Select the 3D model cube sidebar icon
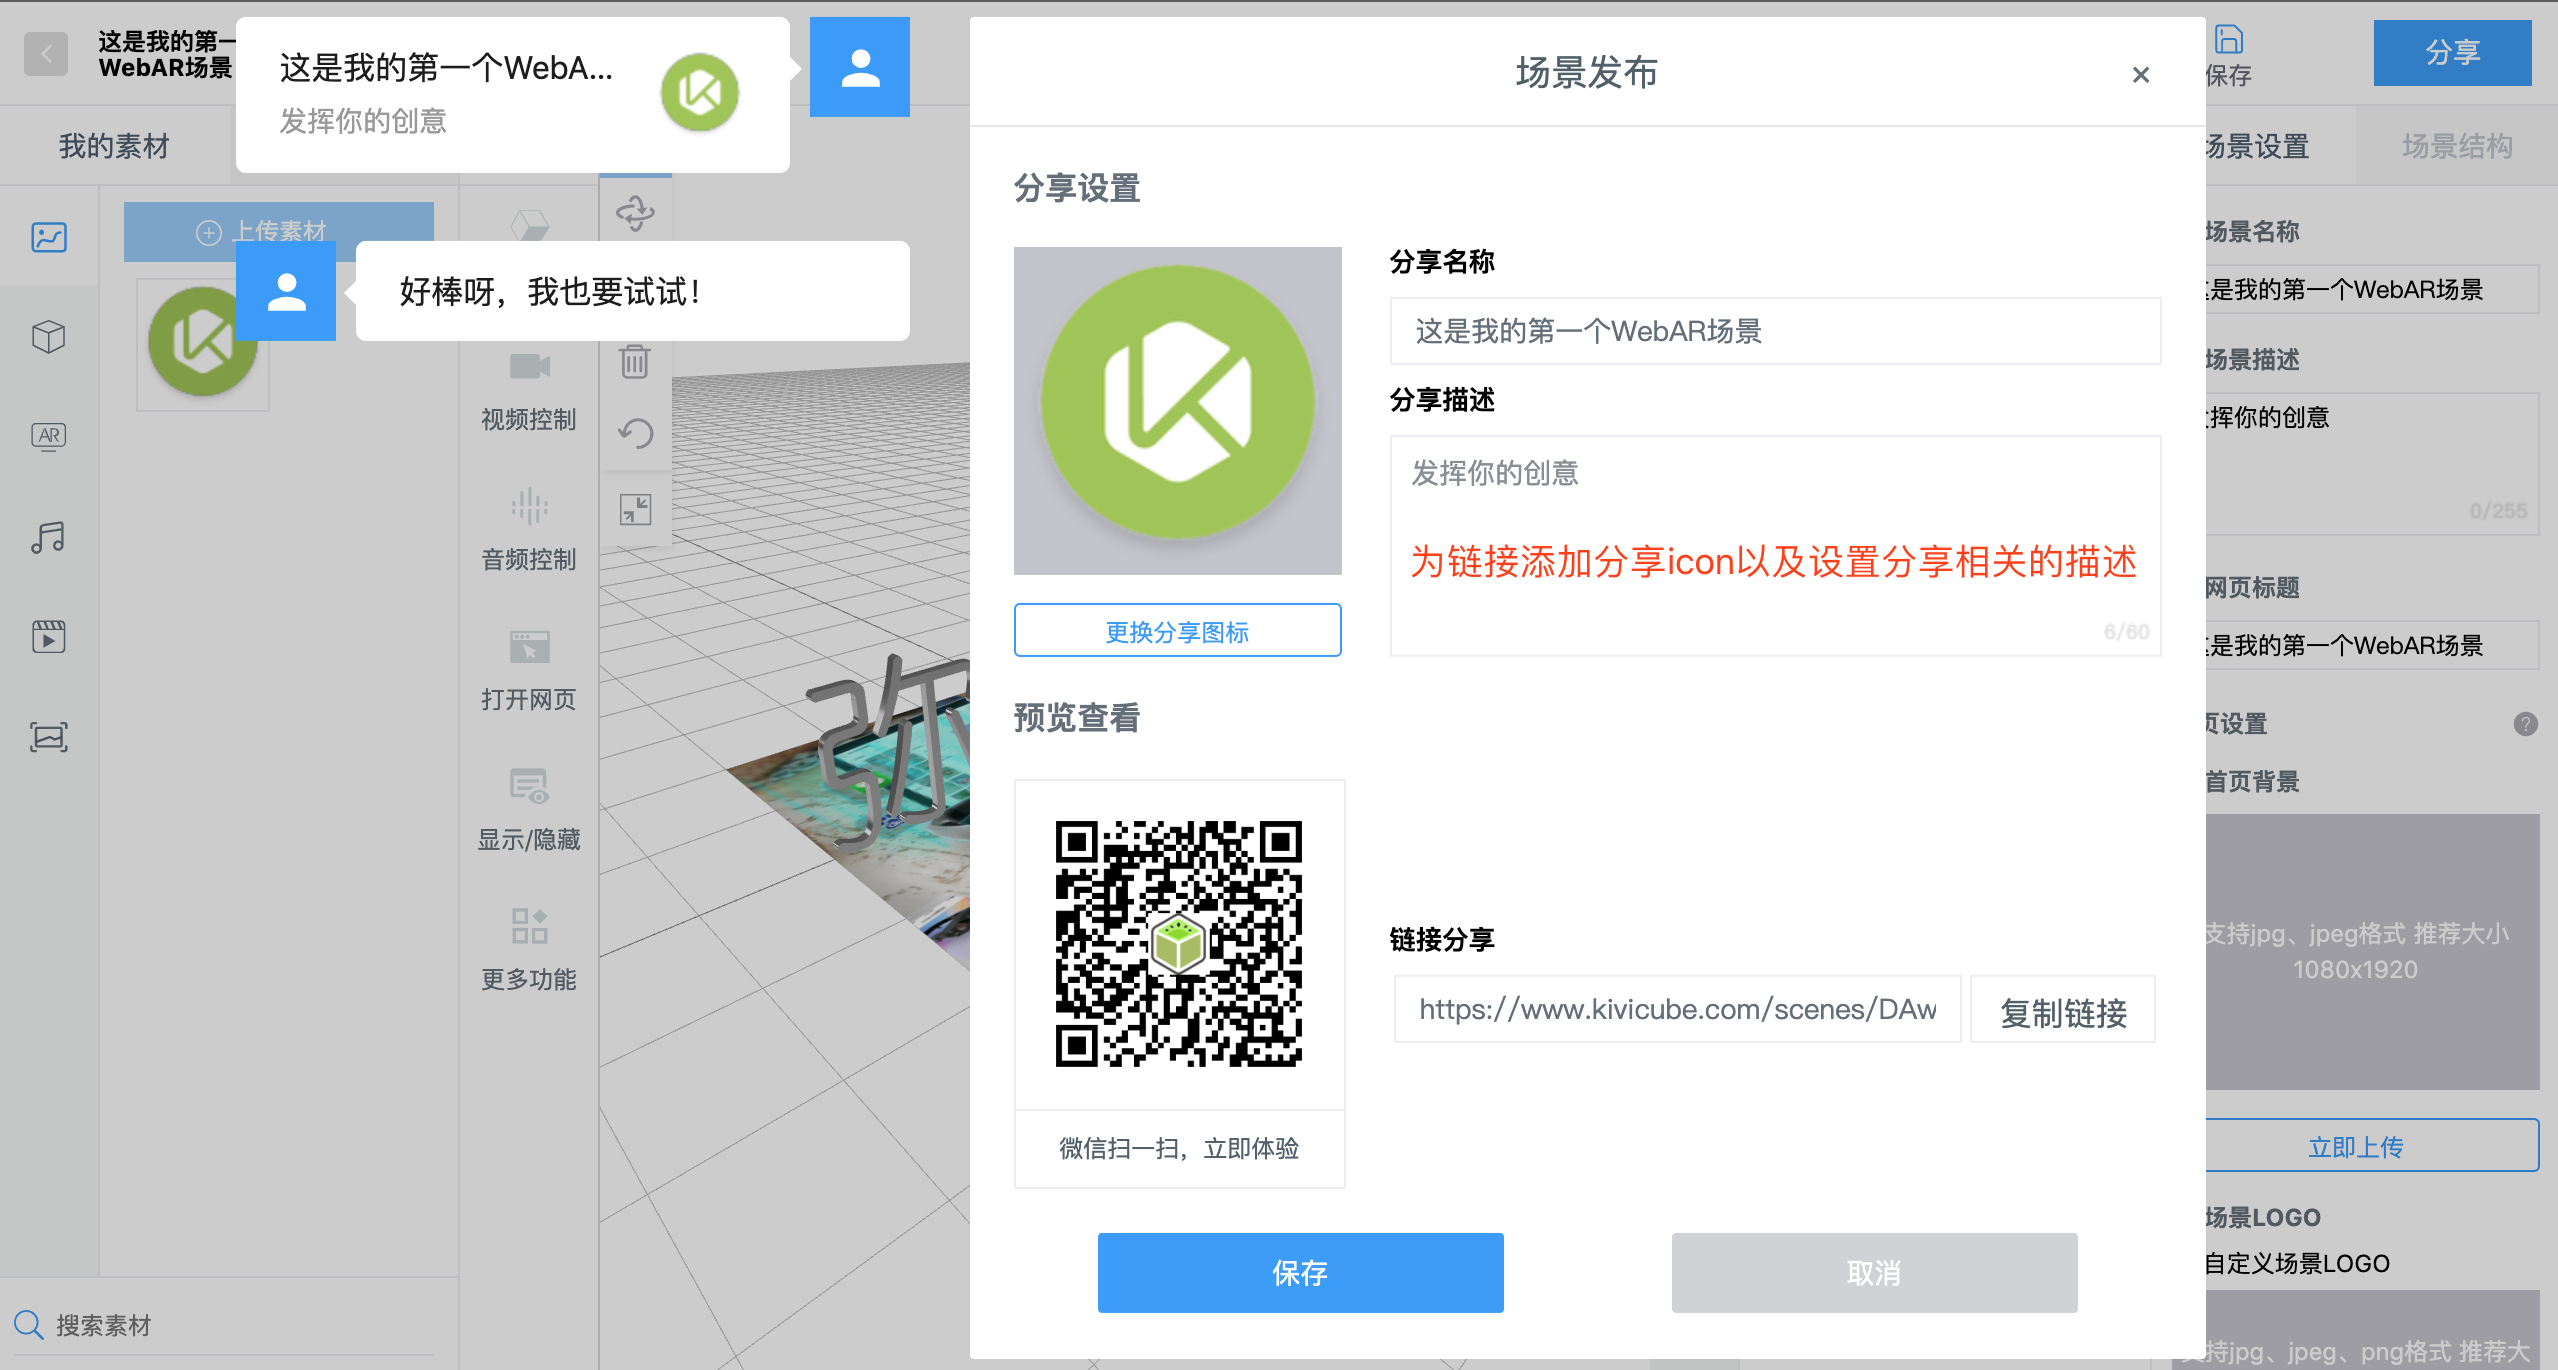This screenshot has height=1370, width=2558. point(48,337)
